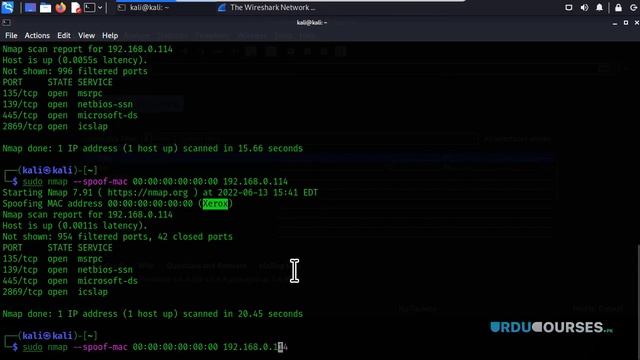This screenshot has width=640, height=360.
Task: Close the terminal window
Action: pyautogui.click(x=636, y=23)
